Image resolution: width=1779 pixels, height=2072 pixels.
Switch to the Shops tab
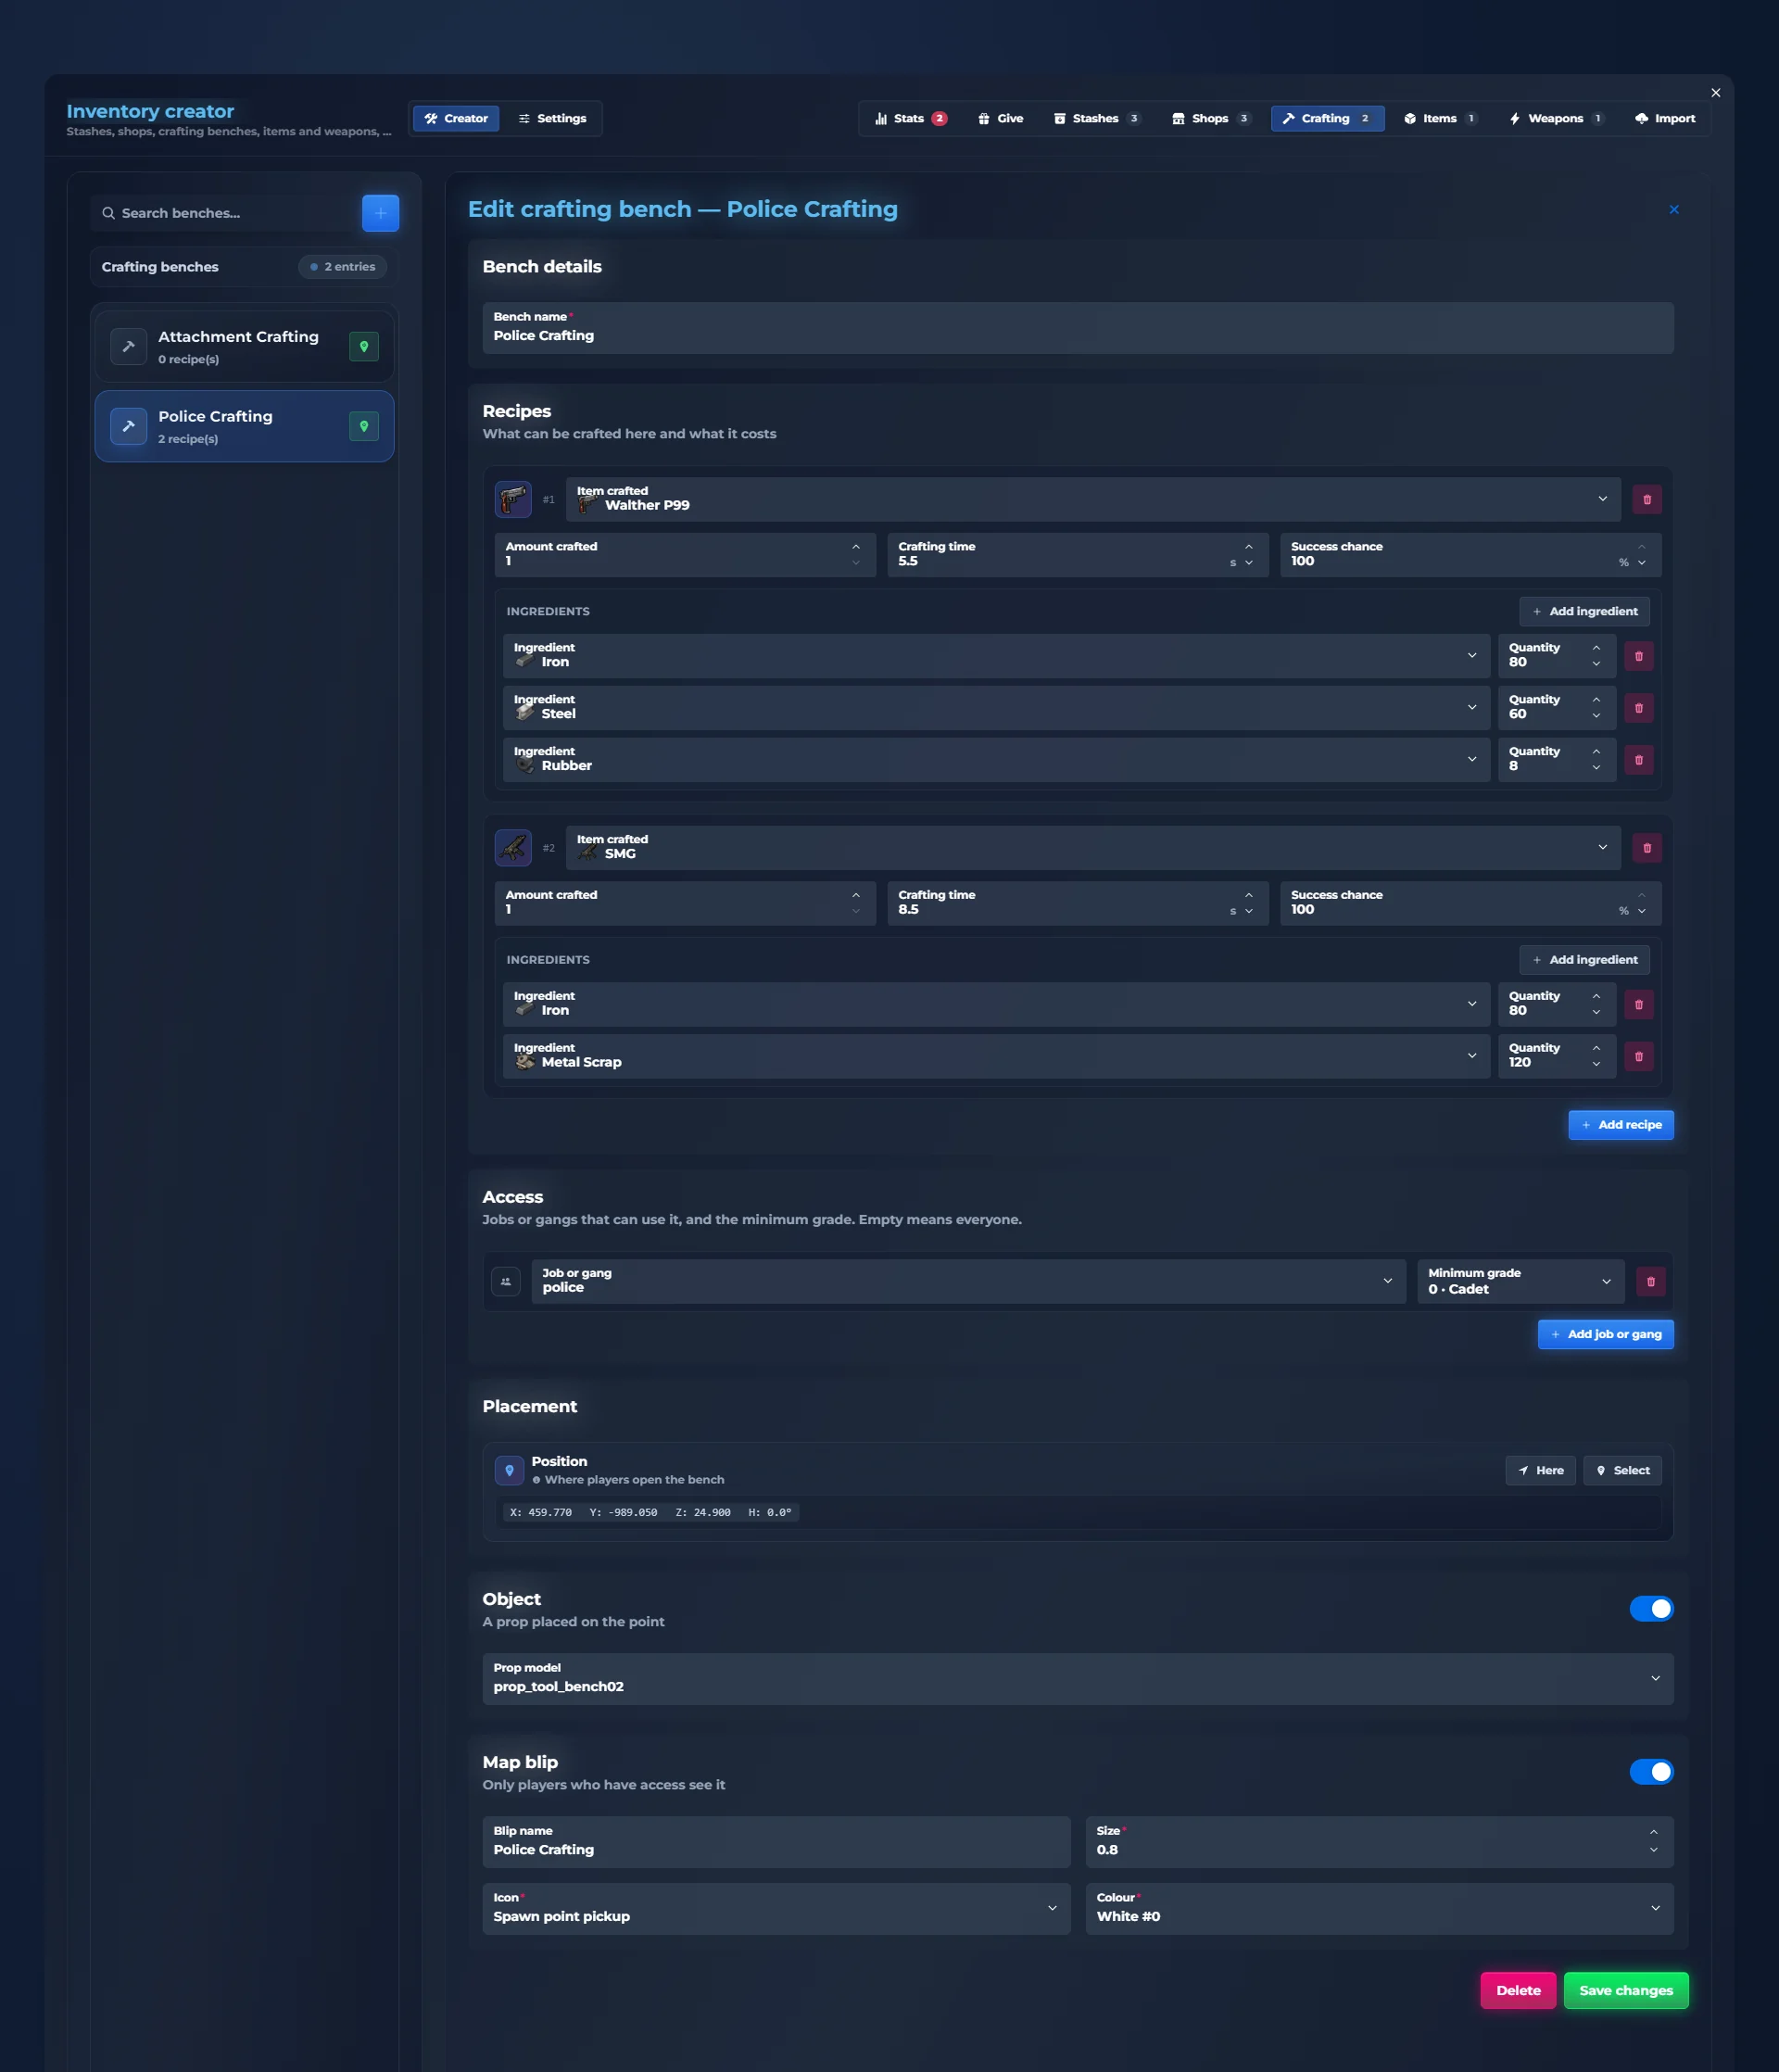tap(1210, 118)
